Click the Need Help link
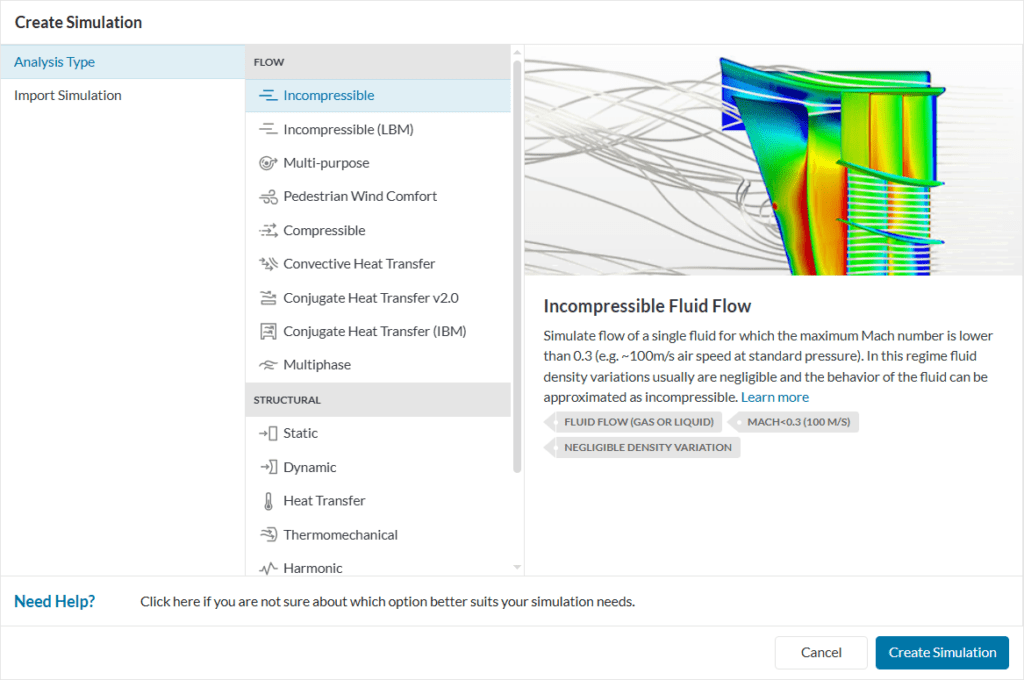The image size is (1024, 680). pyautogui.click(x=54, y=601)
